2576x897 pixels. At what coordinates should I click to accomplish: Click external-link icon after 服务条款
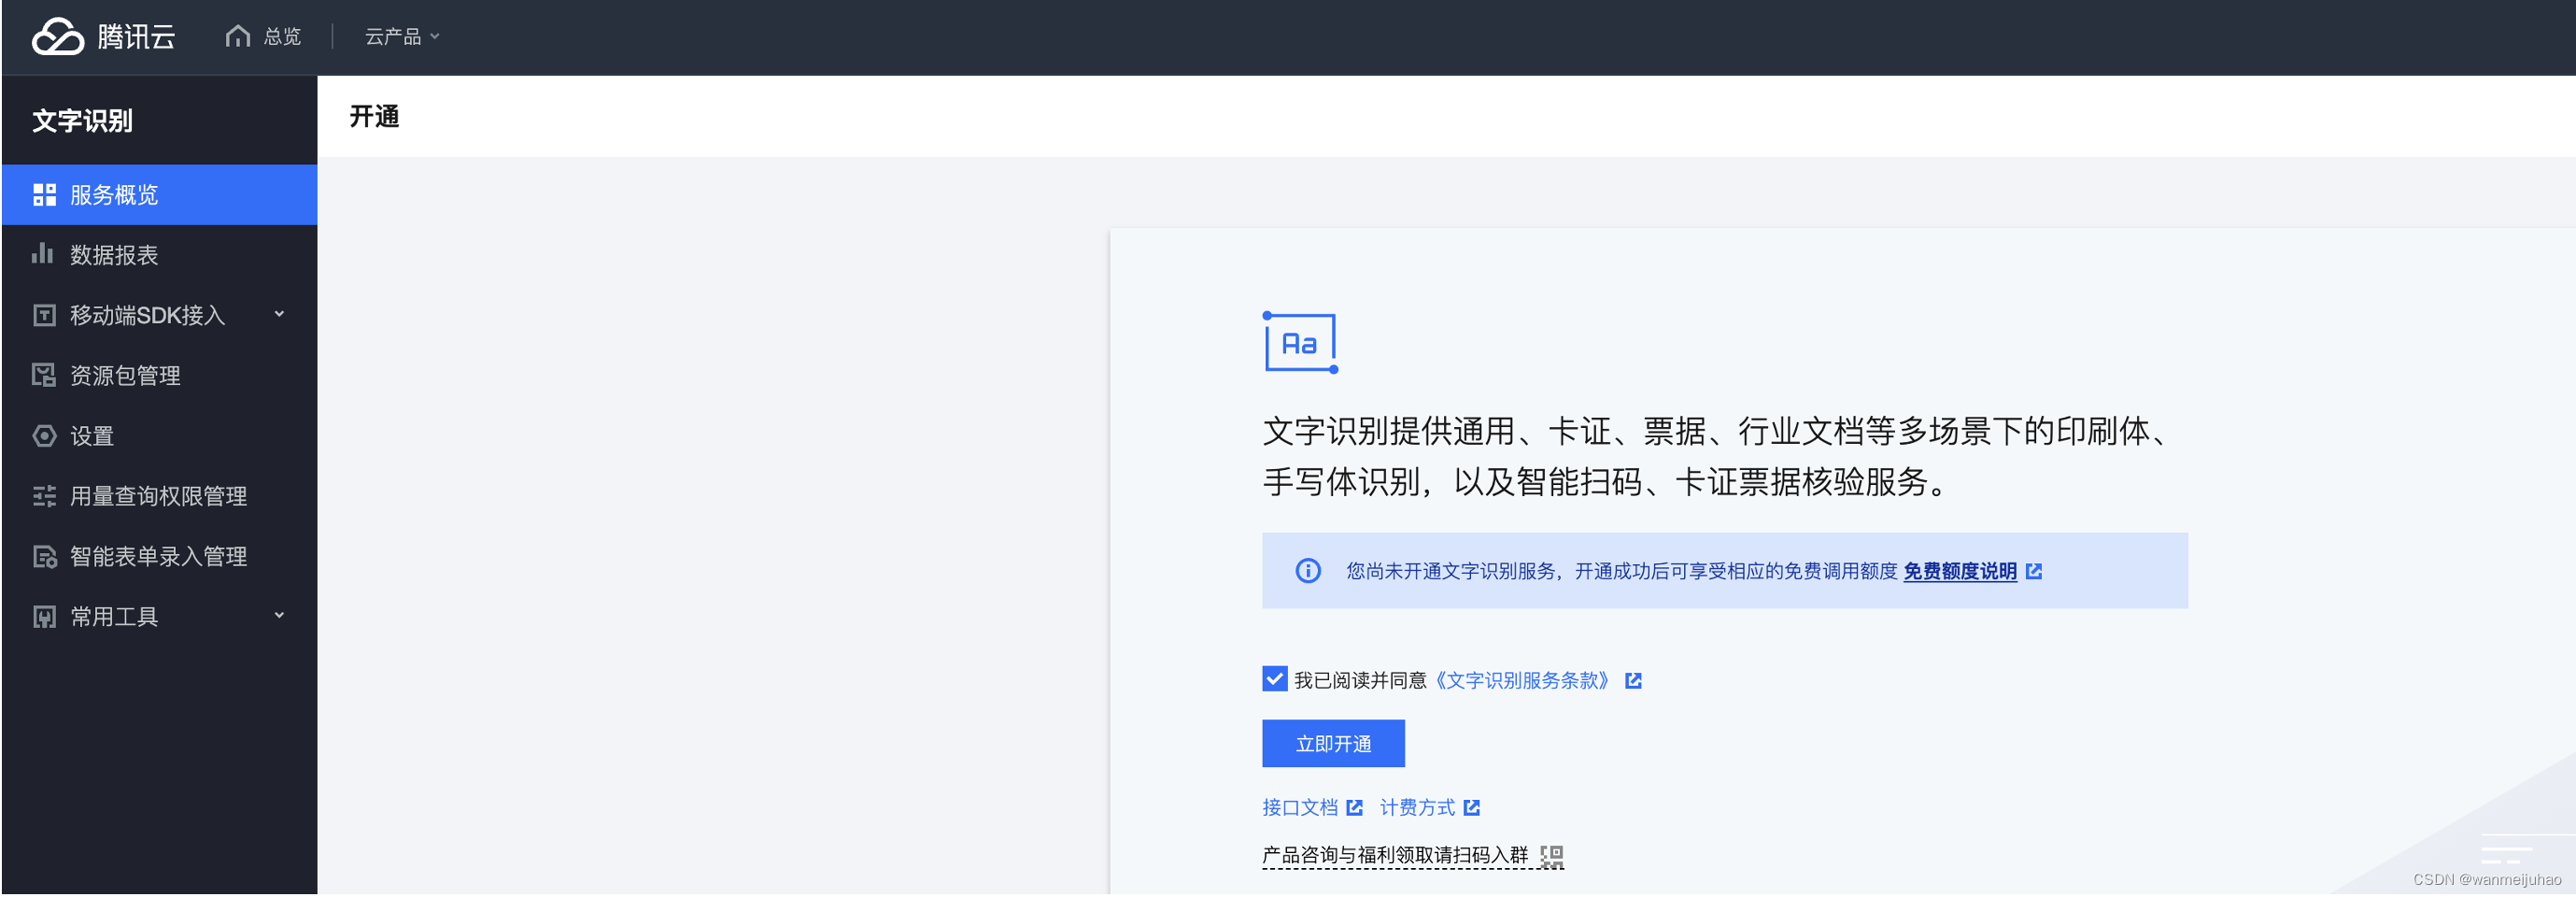coord(1633,681)
